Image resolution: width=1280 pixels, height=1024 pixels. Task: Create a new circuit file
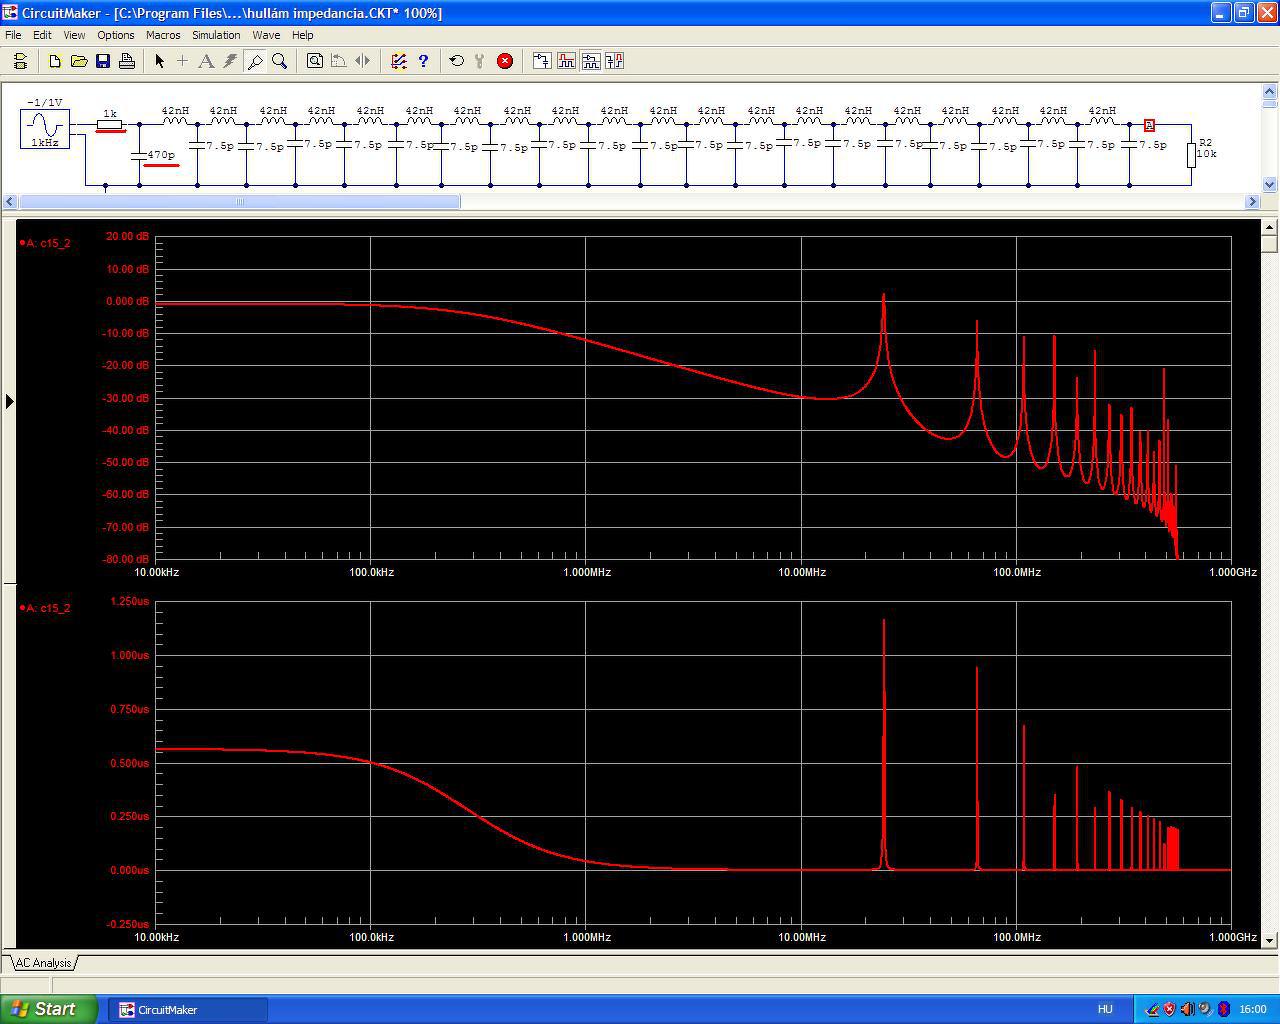pyautogui.click(x=55, y=61)
